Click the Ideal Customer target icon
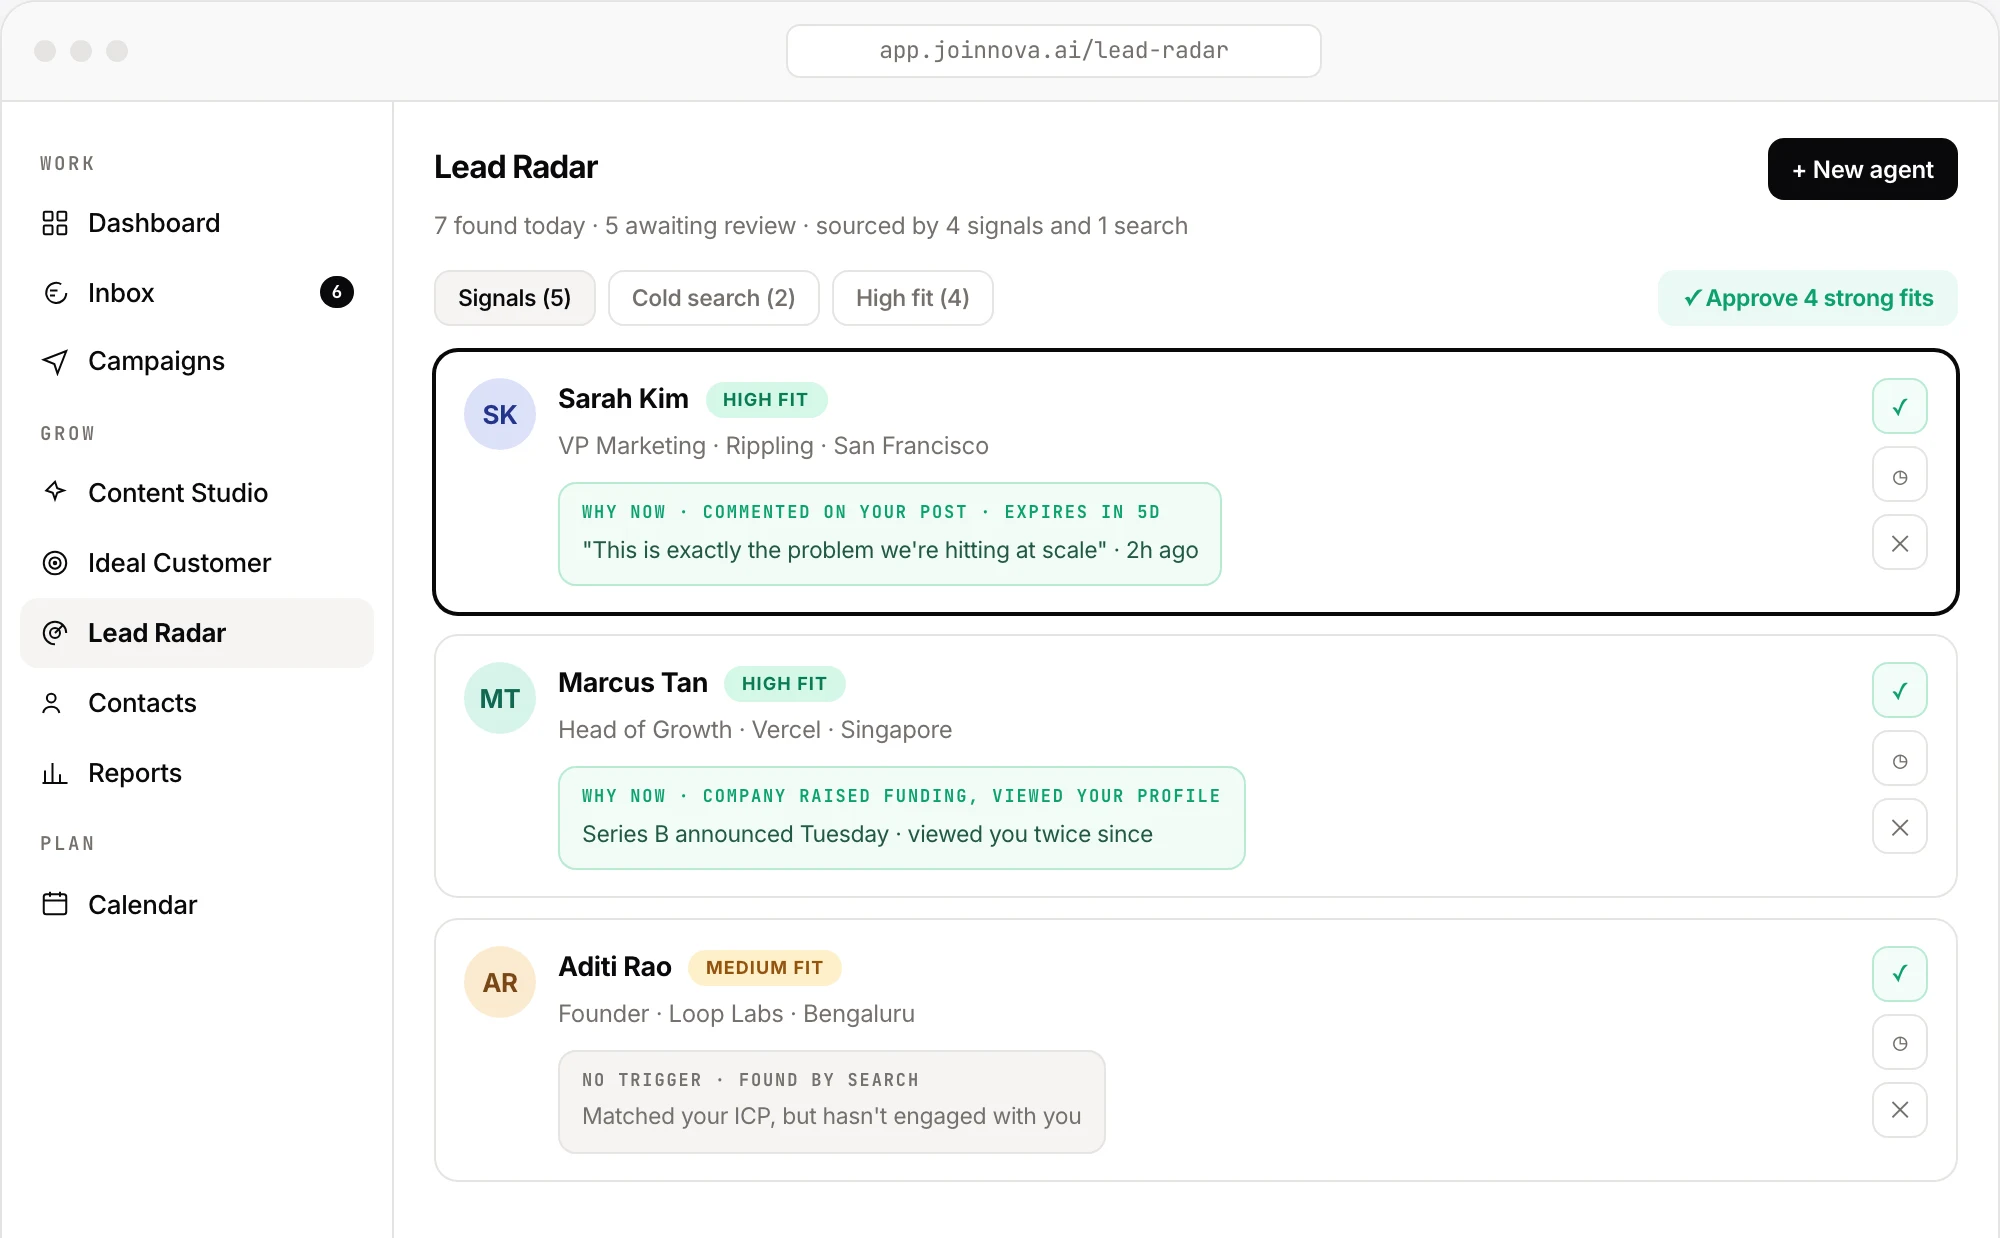This screenshot has height=1238, width=2000. coord(55,563)
